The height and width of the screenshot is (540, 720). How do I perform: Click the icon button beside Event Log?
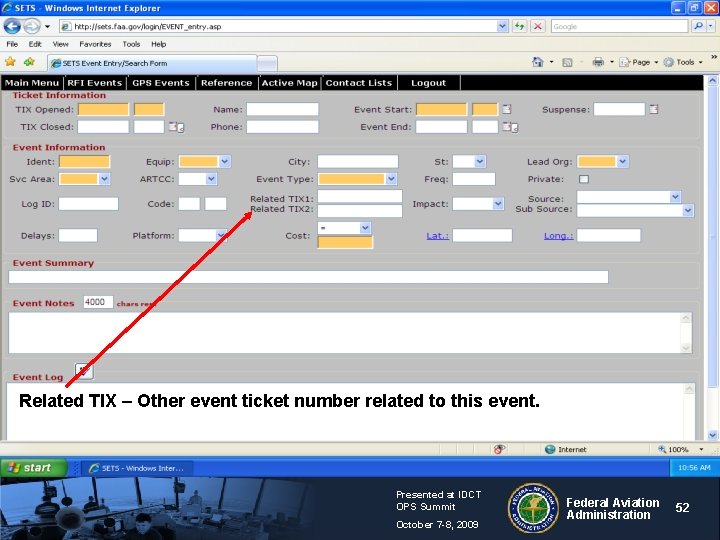[x=84, y=371]
